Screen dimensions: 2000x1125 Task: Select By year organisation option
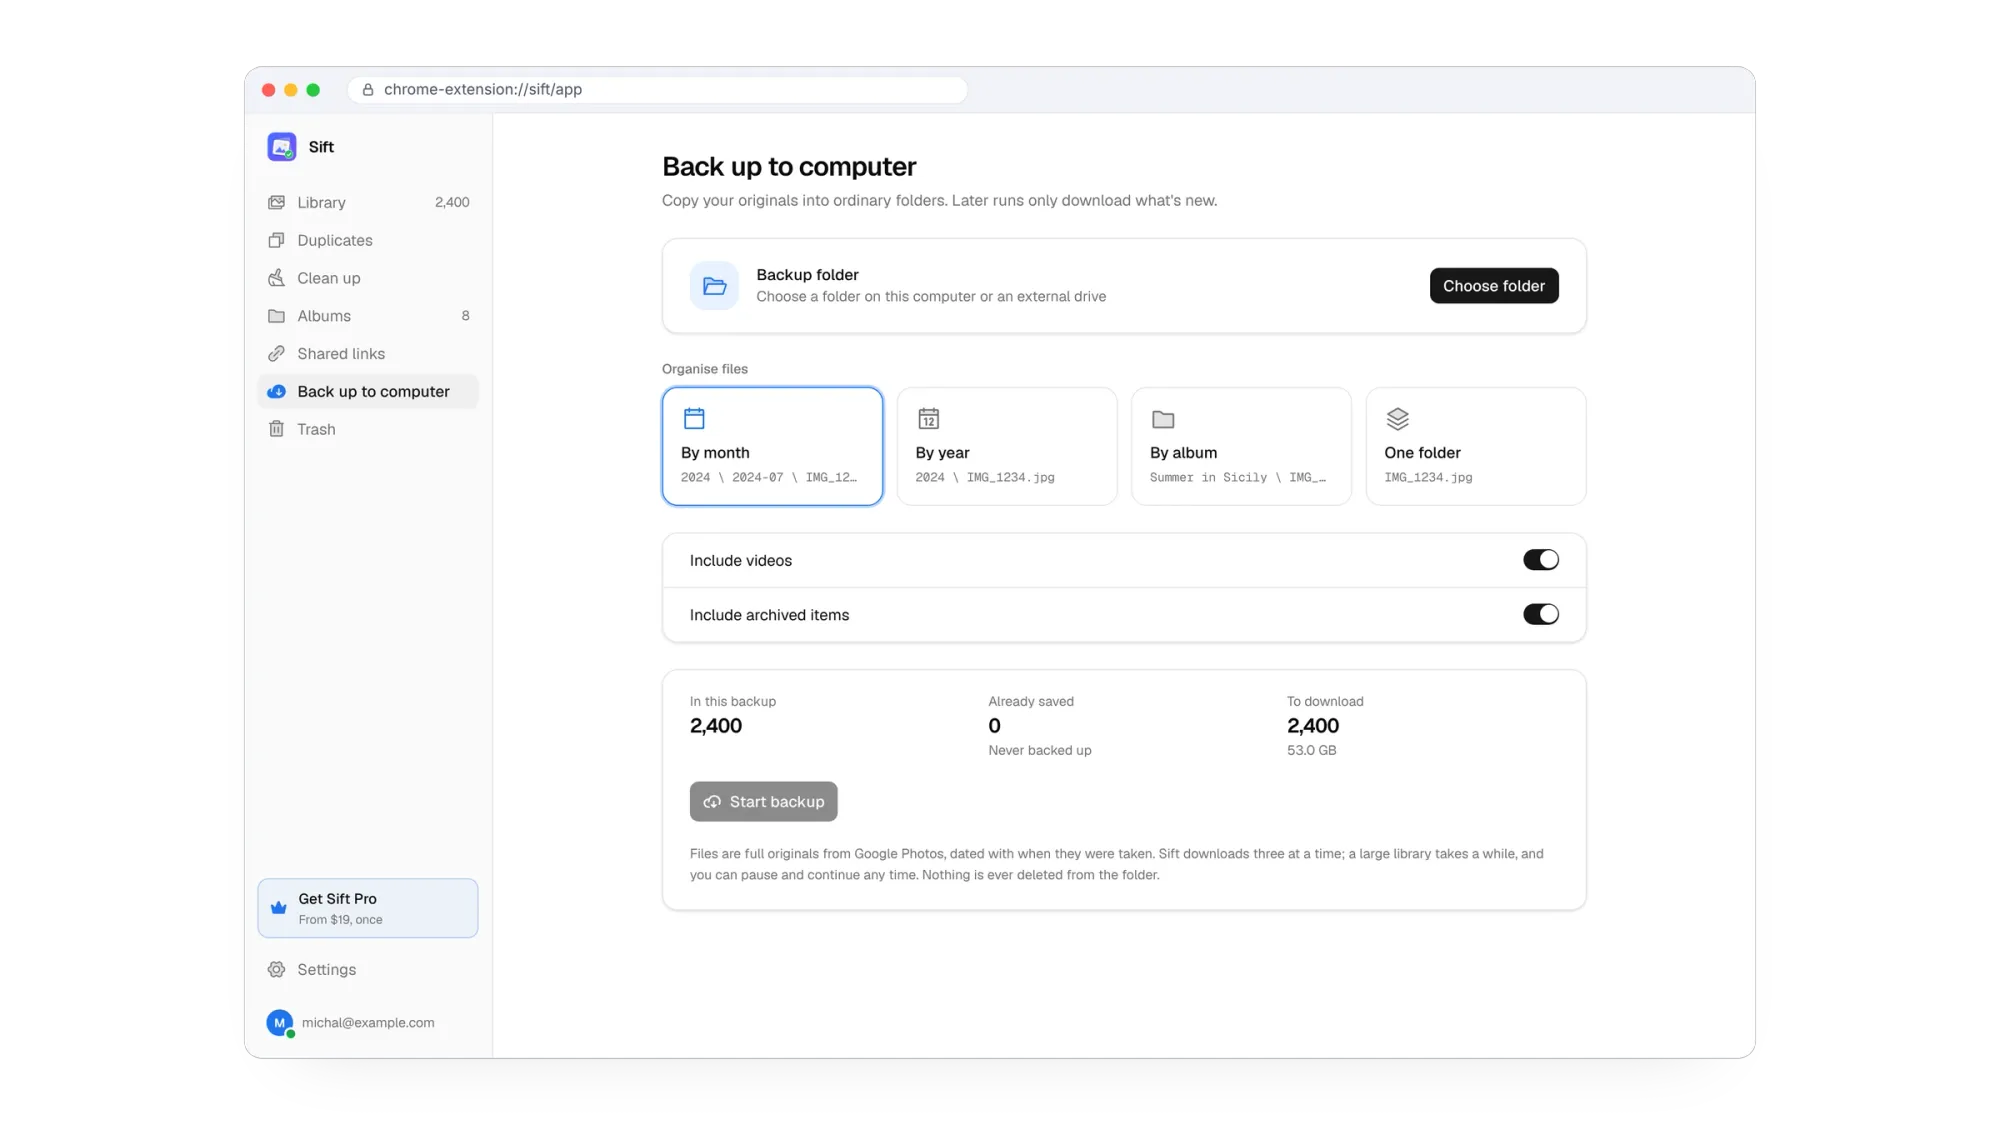point(1006,446)
